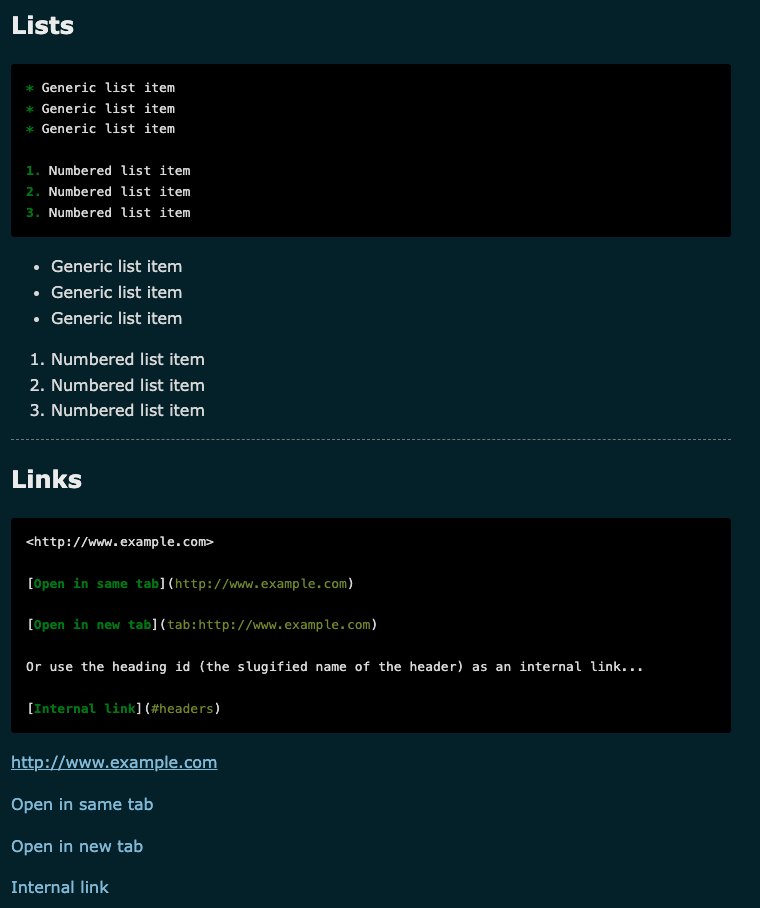Follow the 'Internal link' hyperlink
This screenshot has height=908, width=760.
tap(60, 887)
